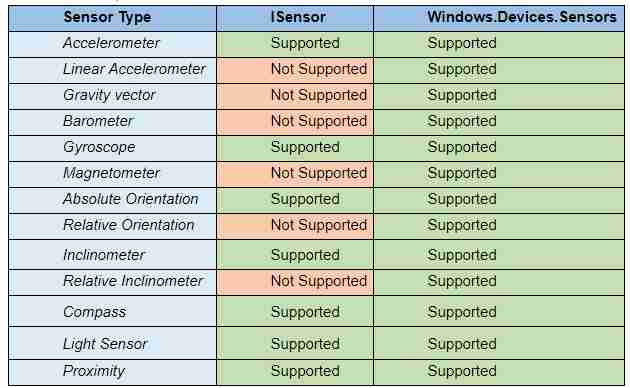Click the Linear Accelerometer cell

(x=134, y=69)
